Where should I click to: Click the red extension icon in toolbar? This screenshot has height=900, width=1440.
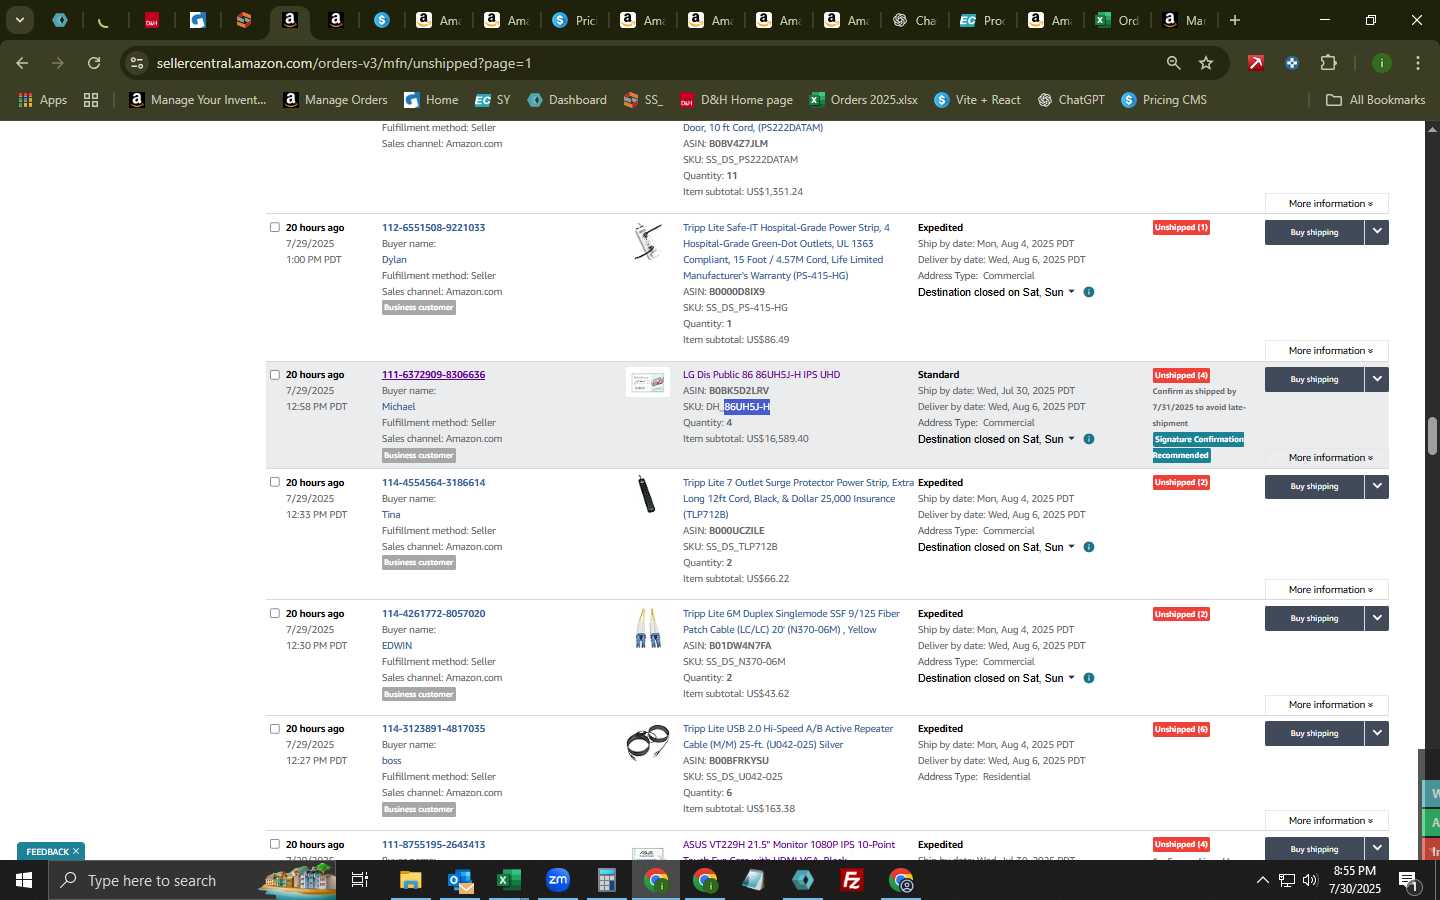pyautogui.click(x=1255, y=63)
